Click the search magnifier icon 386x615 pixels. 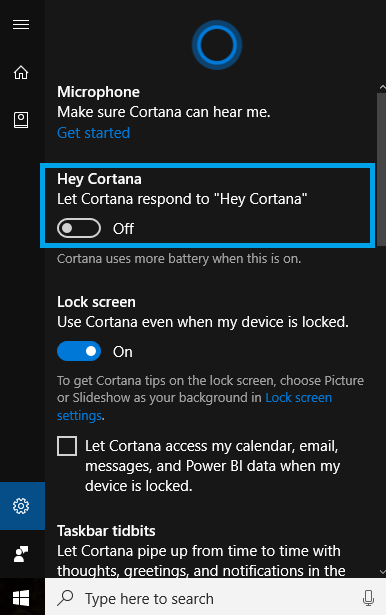pos(65,598)
